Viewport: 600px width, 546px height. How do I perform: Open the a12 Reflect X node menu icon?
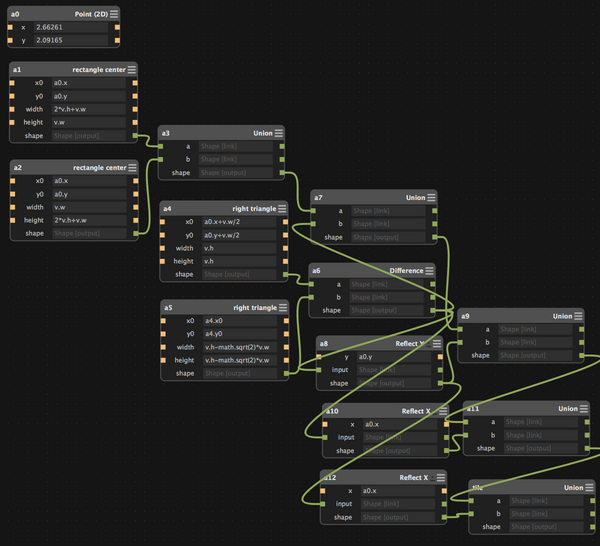(441, 478)
